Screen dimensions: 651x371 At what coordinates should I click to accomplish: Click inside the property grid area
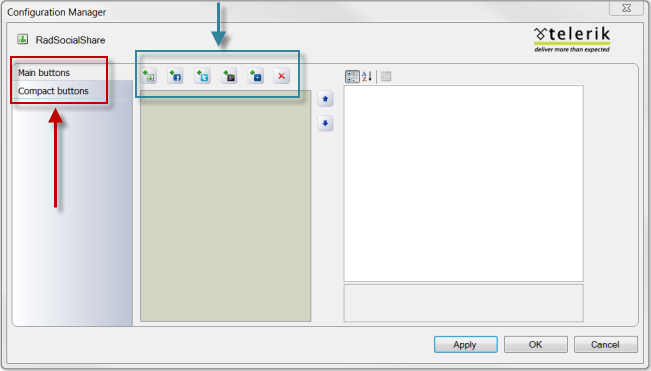click(463, 183)
